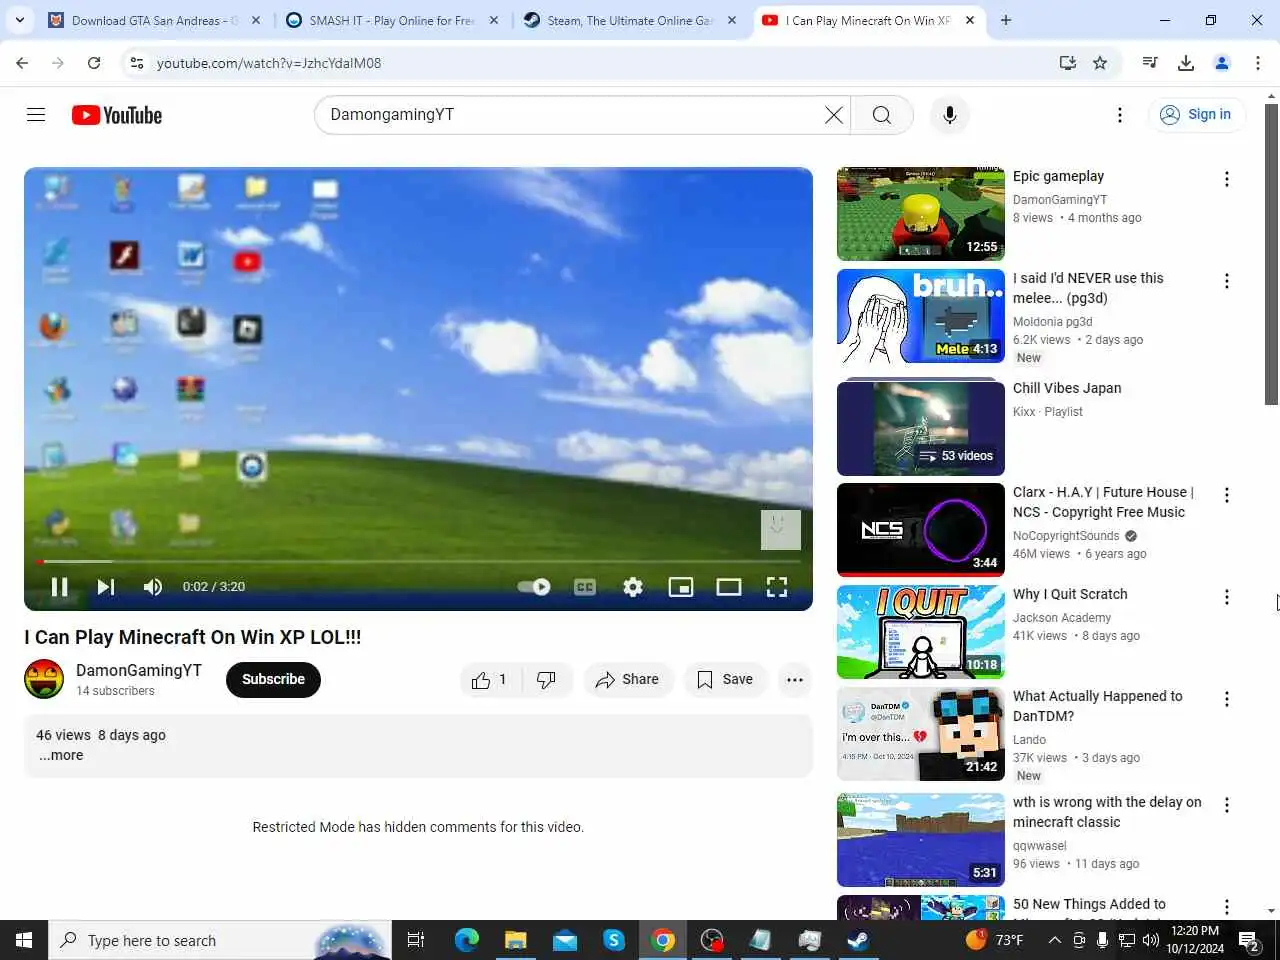Open DamonGamingYT channel name link
This screenshot has width=1280, height=960.
[139, 671]
